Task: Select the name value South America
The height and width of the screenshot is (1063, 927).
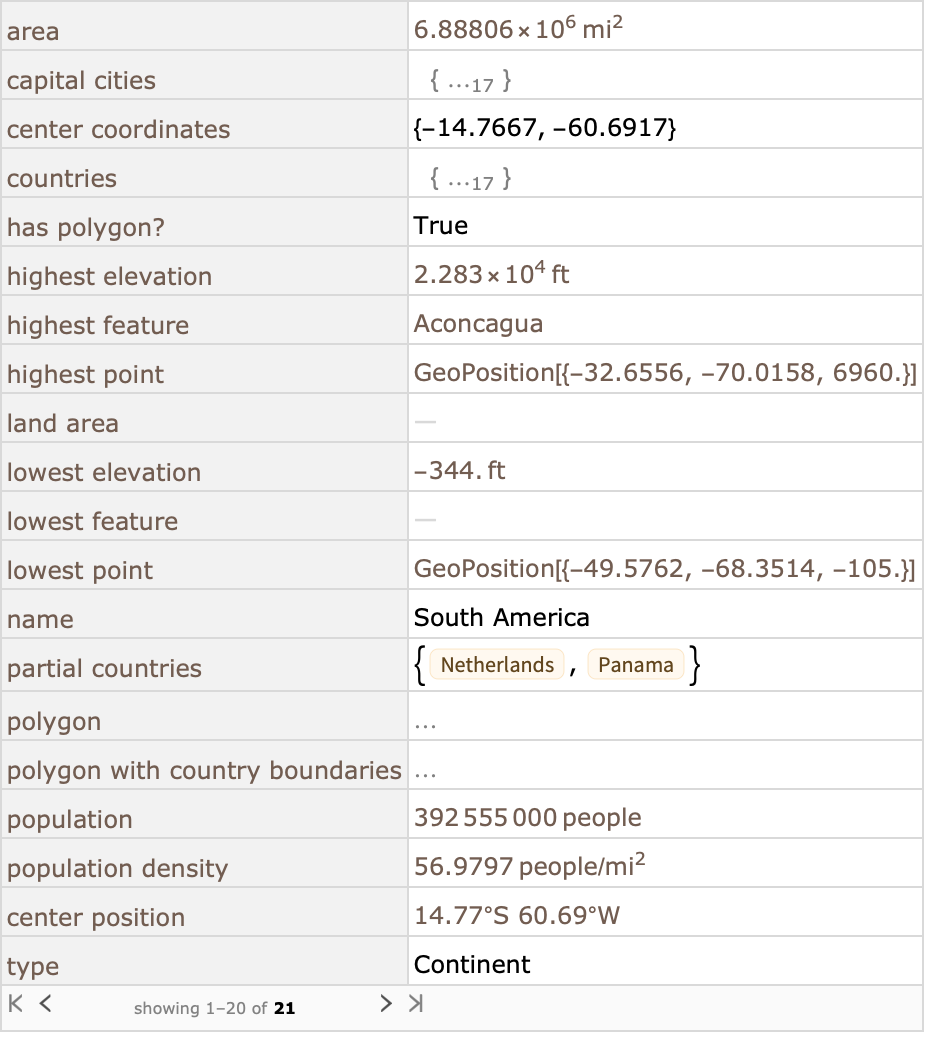Action: 501,618
